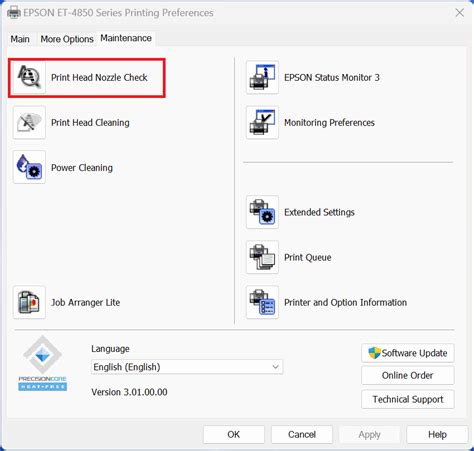Open the Online Order button
Viewport: 474px width, 451px height.
(x=408, y=375)
